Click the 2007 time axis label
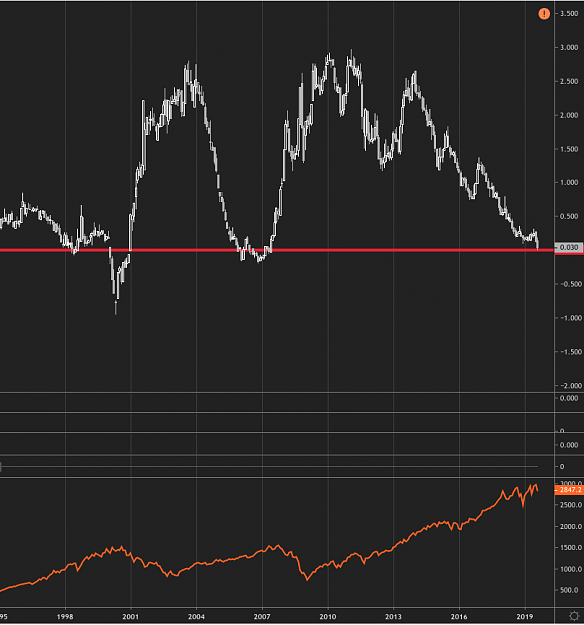 point(262,617)
